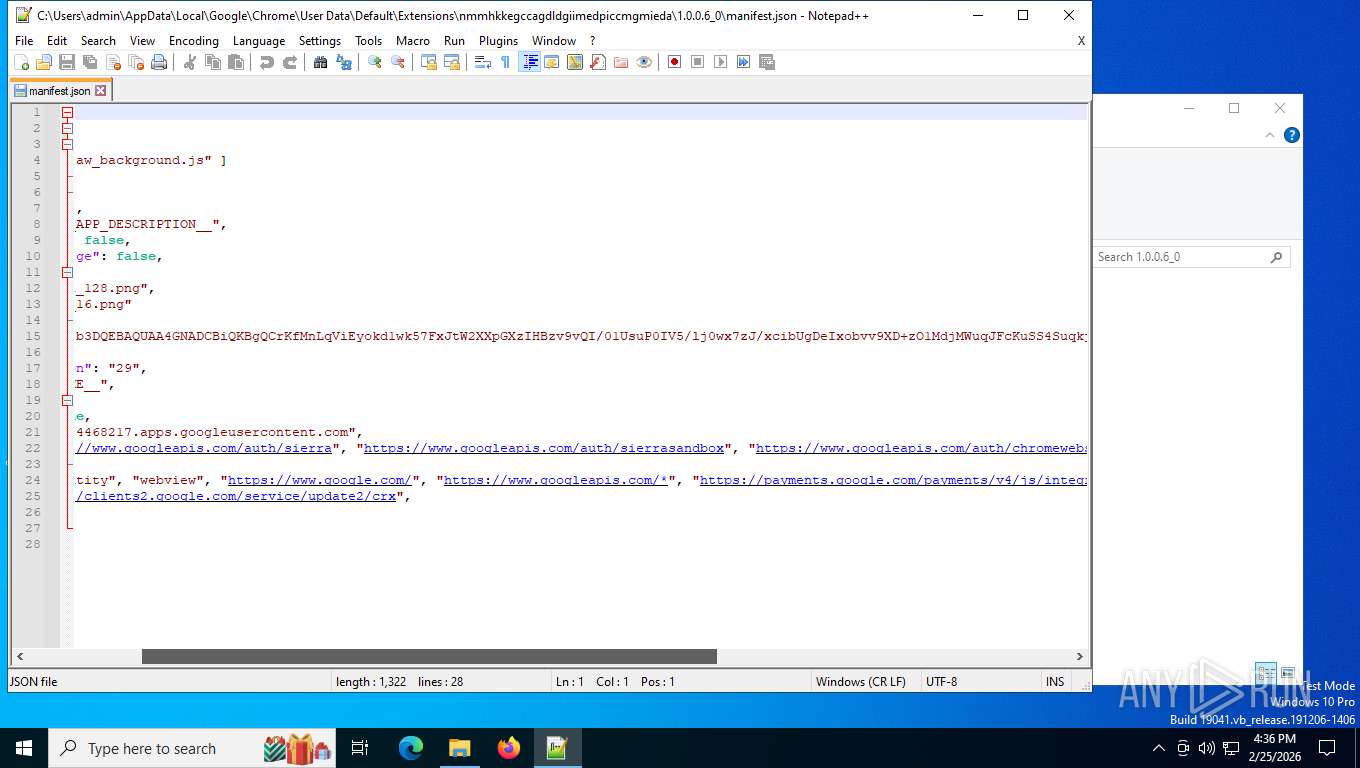Click the Search 1.0.0.6_0 field
Image resolution: width=1360 pixels, height=768 pixels.
point(1191,257)
